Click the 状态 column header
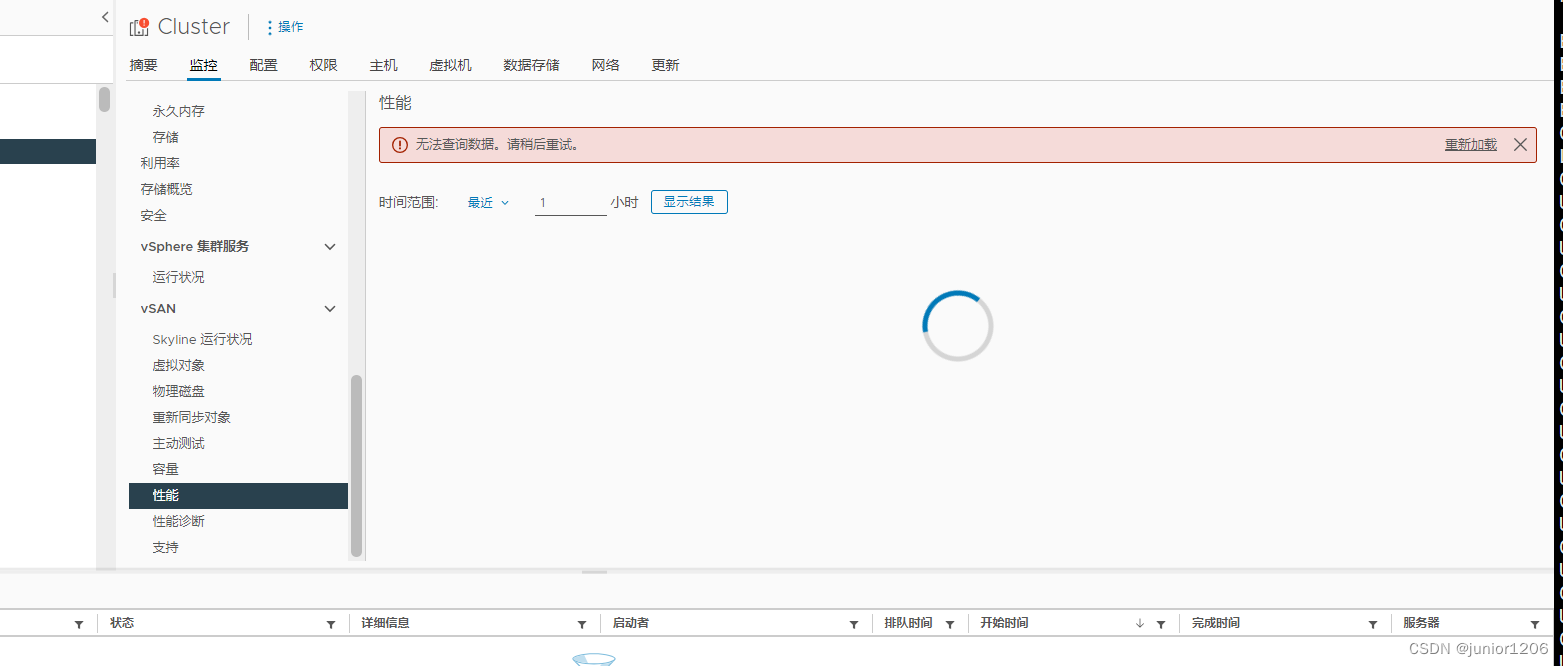This screenshot has height=666, width=1563. click(x=122, y=623)
